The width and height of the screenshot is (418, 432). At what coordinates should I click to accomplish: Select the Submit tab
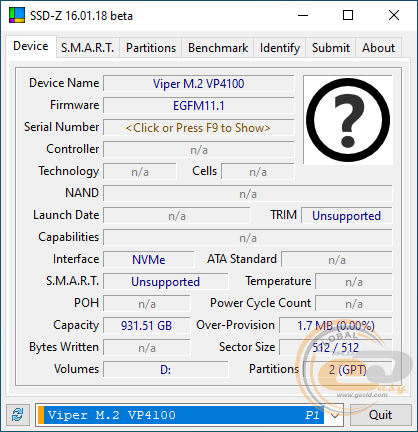331,48
